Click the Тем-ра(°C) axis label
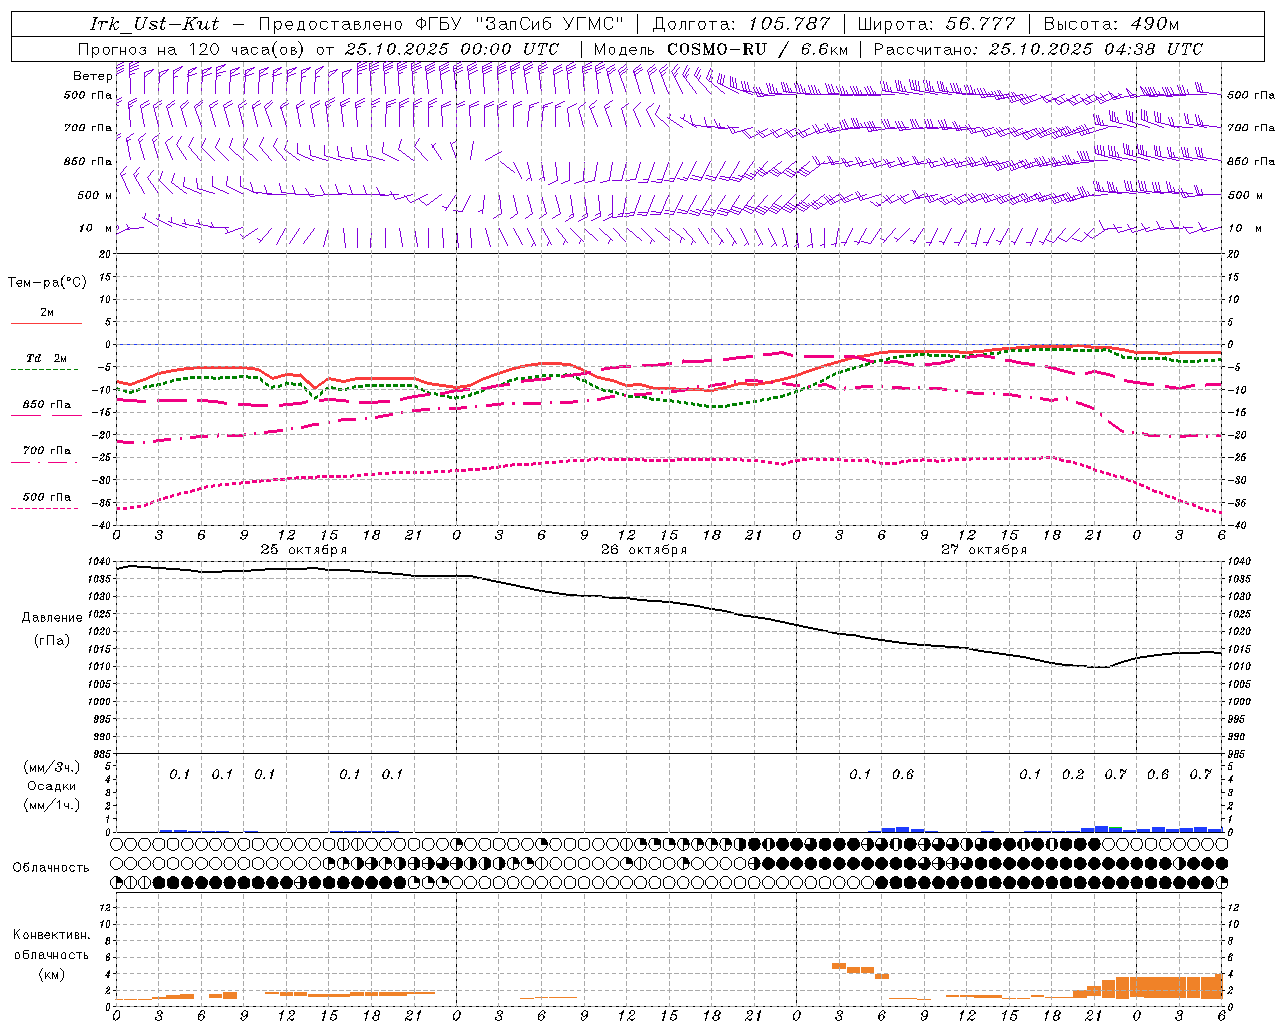The height and width of the screenshot is (1024, 1280). point(47,283)
